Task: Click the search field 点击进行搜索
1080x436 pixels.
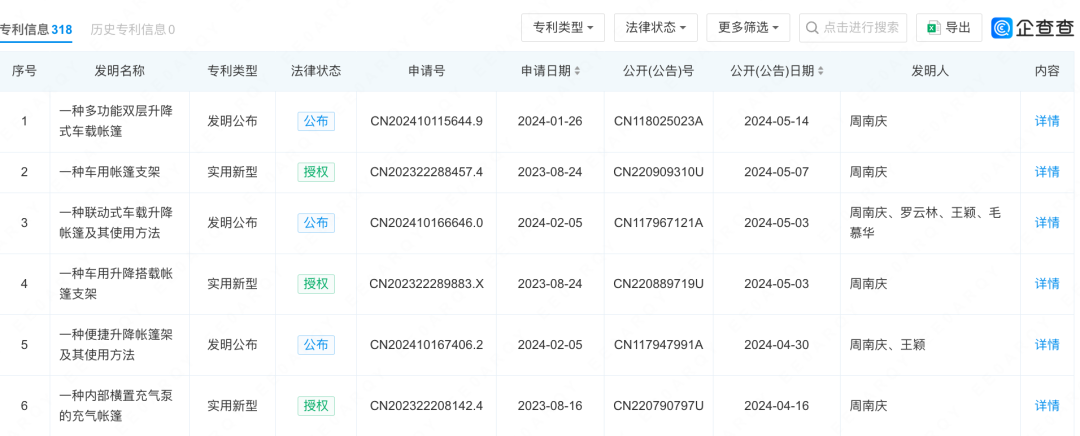Action: [853, 28]
